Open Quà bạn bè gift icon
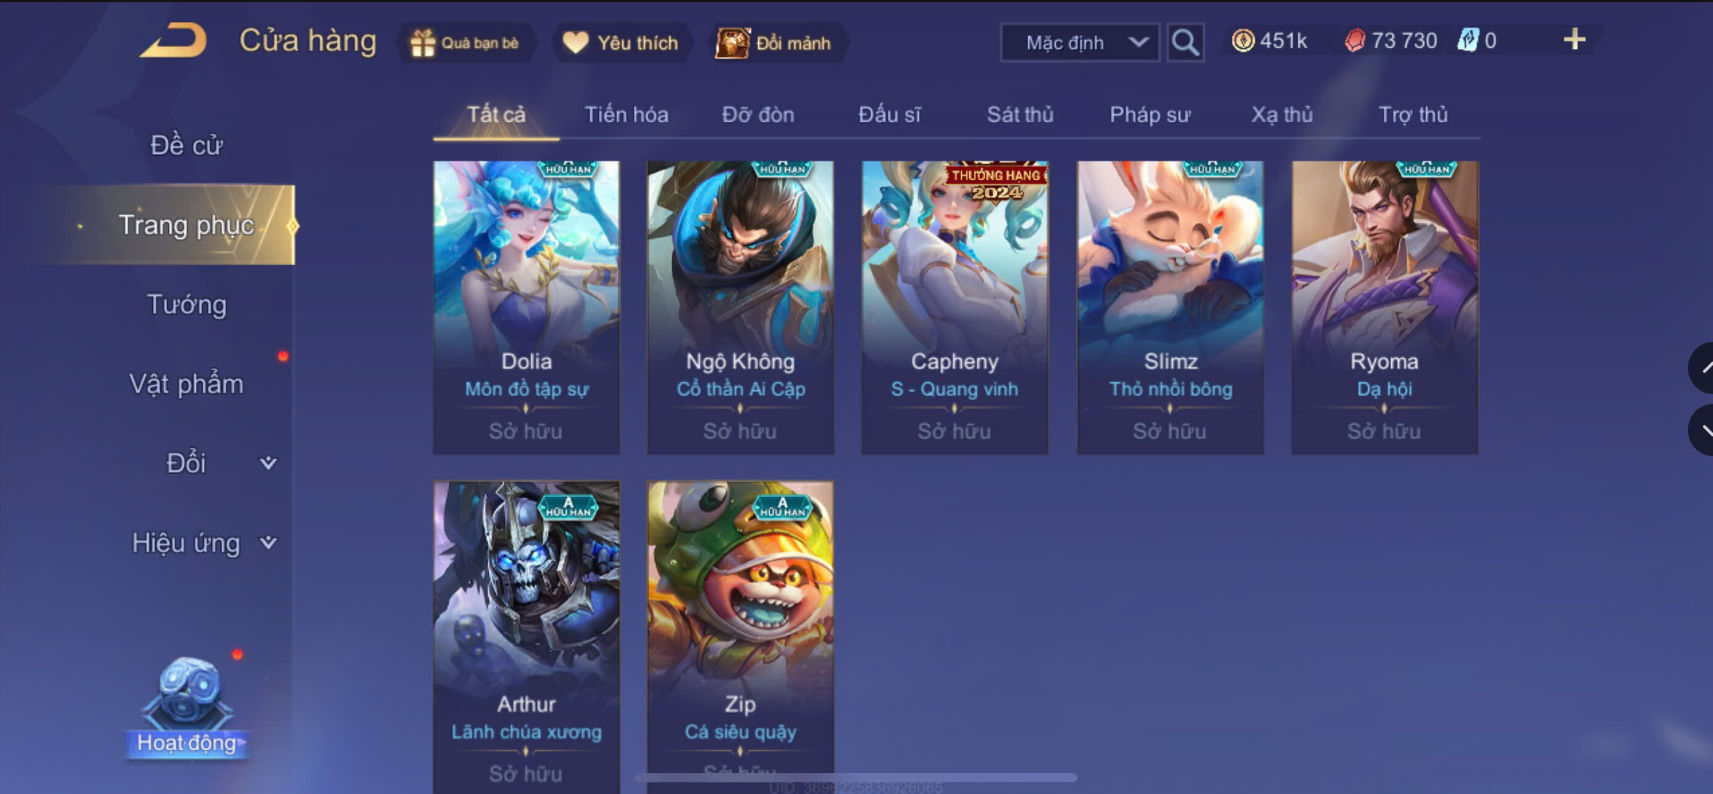The width and height of the screenshot is (1713, 794). coord(466,43)
